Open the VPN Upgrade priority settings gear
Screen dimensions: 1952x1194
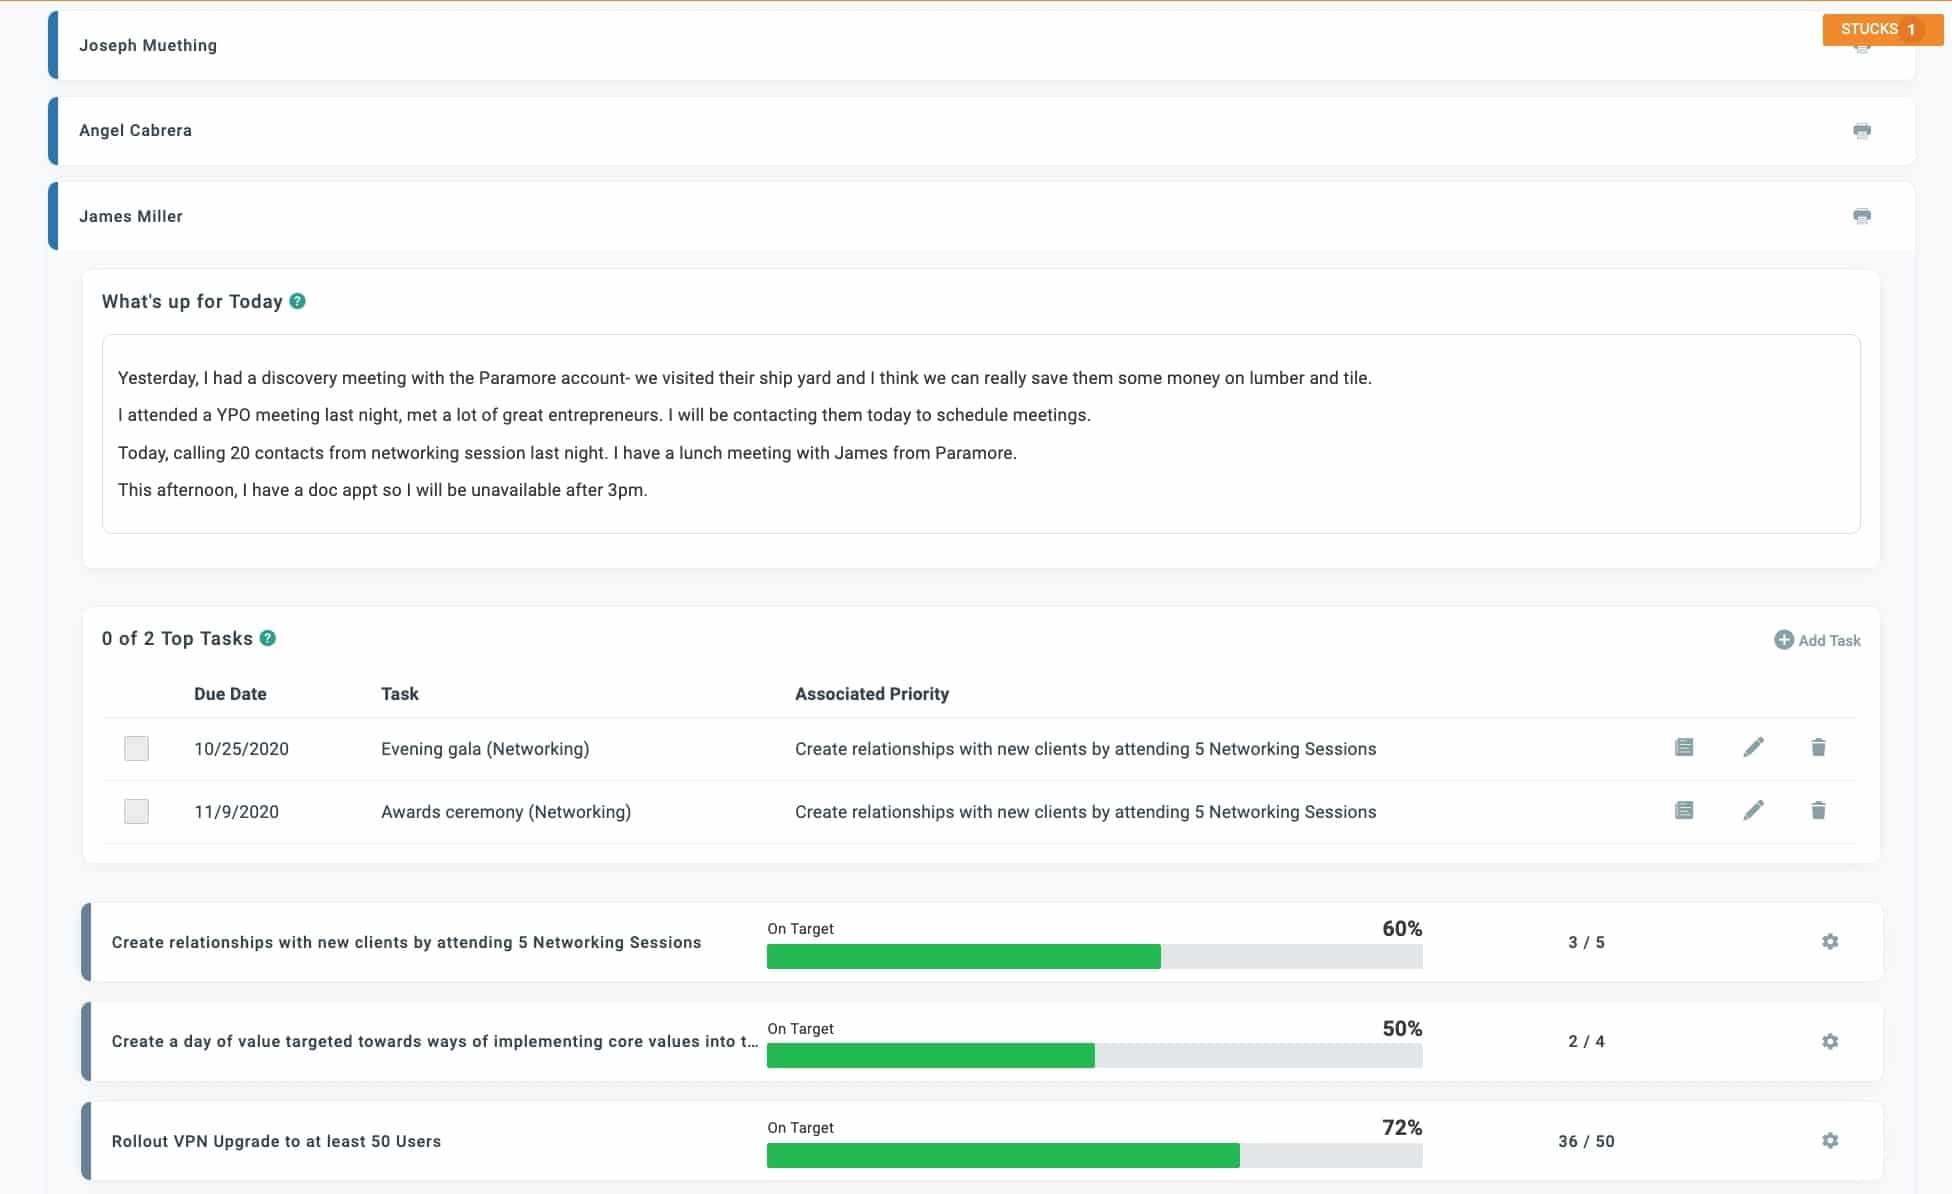pyautogui.click(x=1830, y=1140)
